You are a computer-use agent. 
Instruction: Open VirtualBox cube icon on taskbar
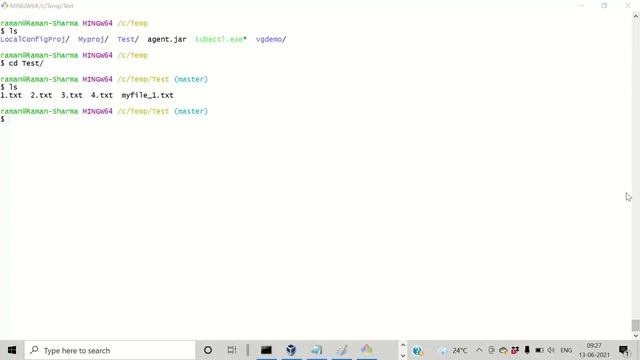pos(291,350)
